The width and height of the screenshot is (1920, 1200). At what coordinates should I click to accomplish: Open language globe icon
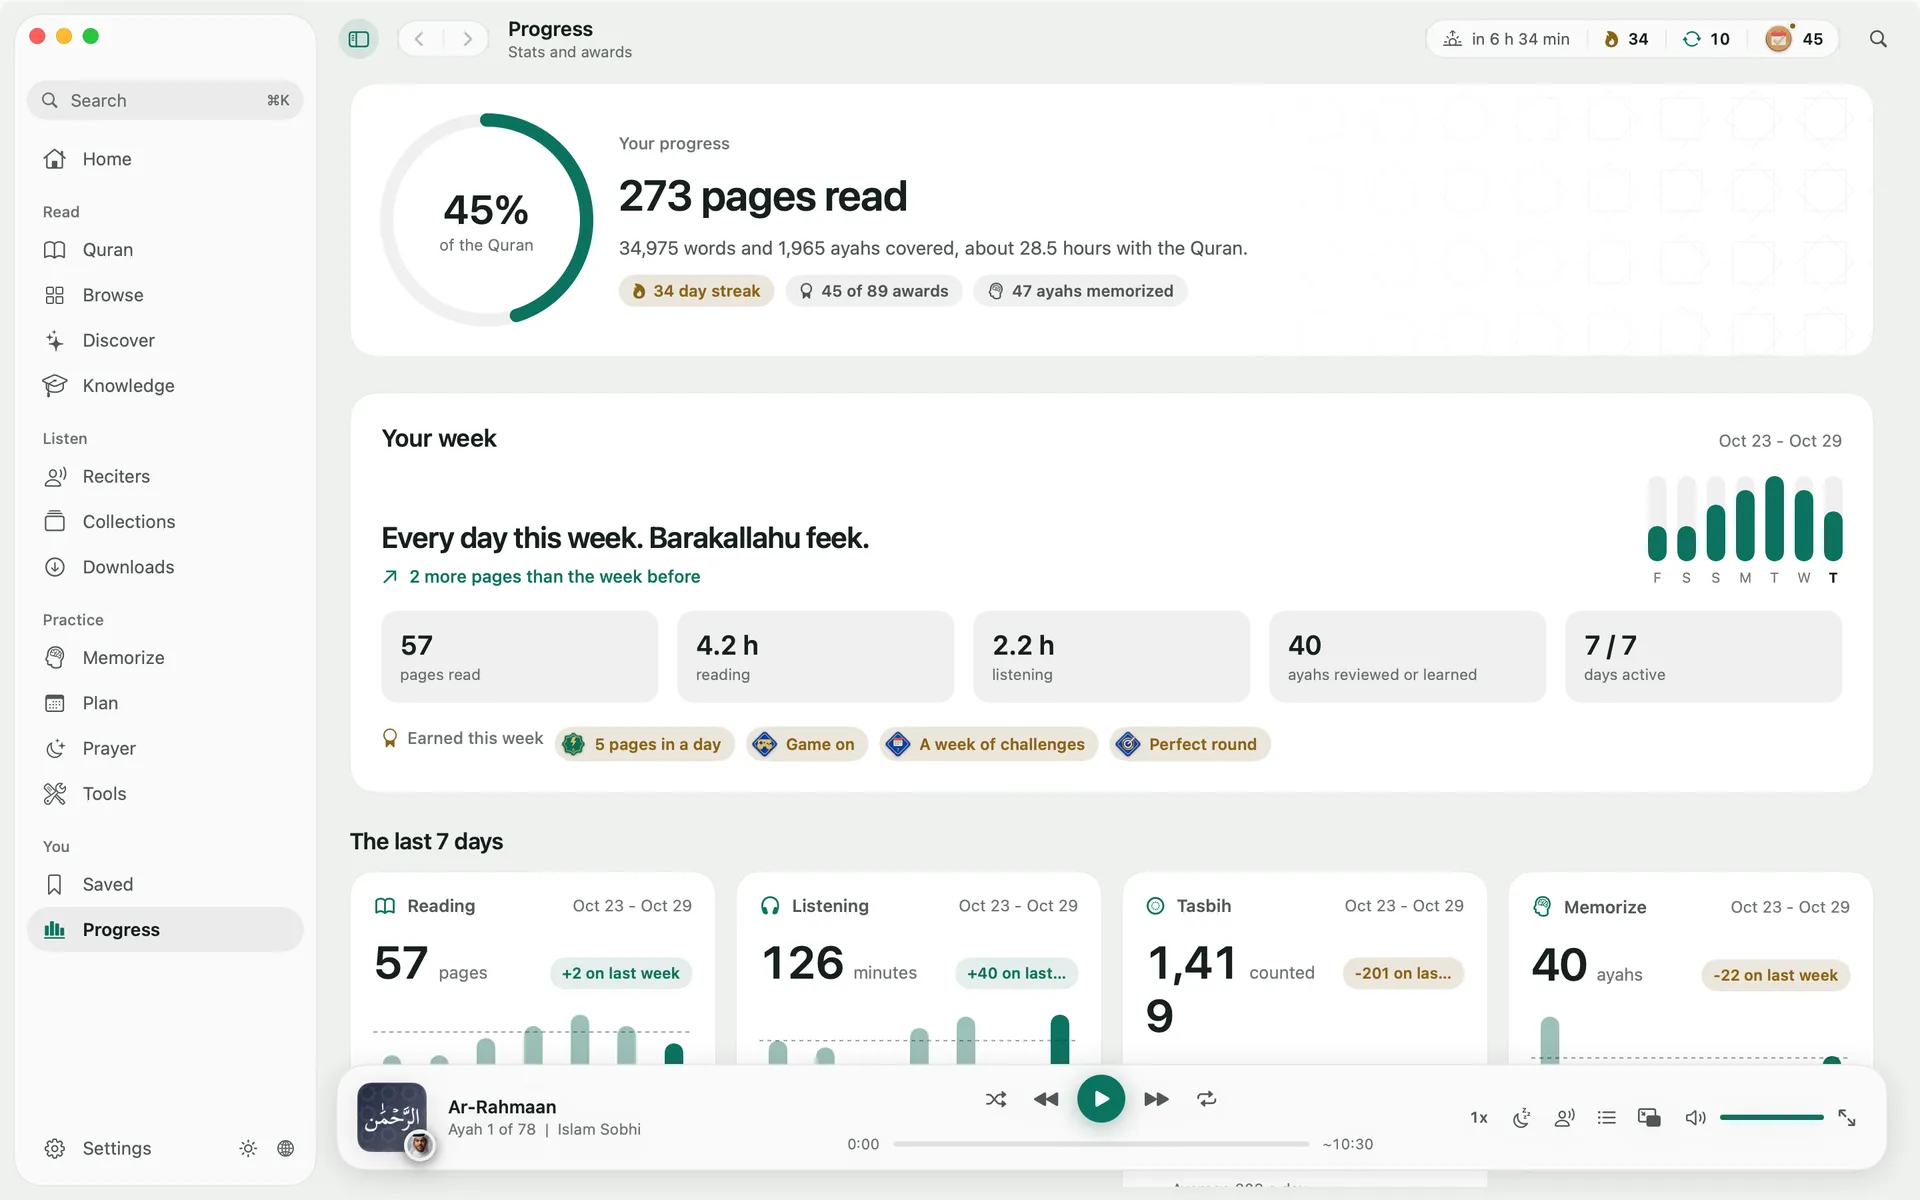coord(286,1148)
